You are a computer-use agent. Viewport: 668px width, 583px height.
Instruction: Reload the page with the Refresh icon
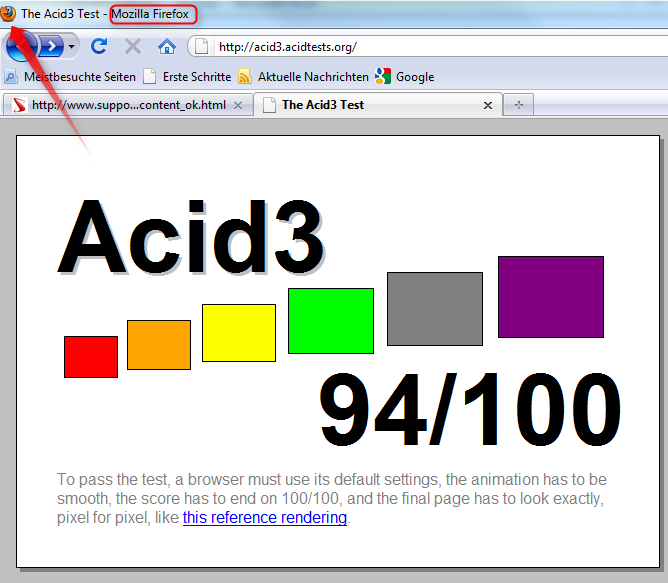pos(99,46)
